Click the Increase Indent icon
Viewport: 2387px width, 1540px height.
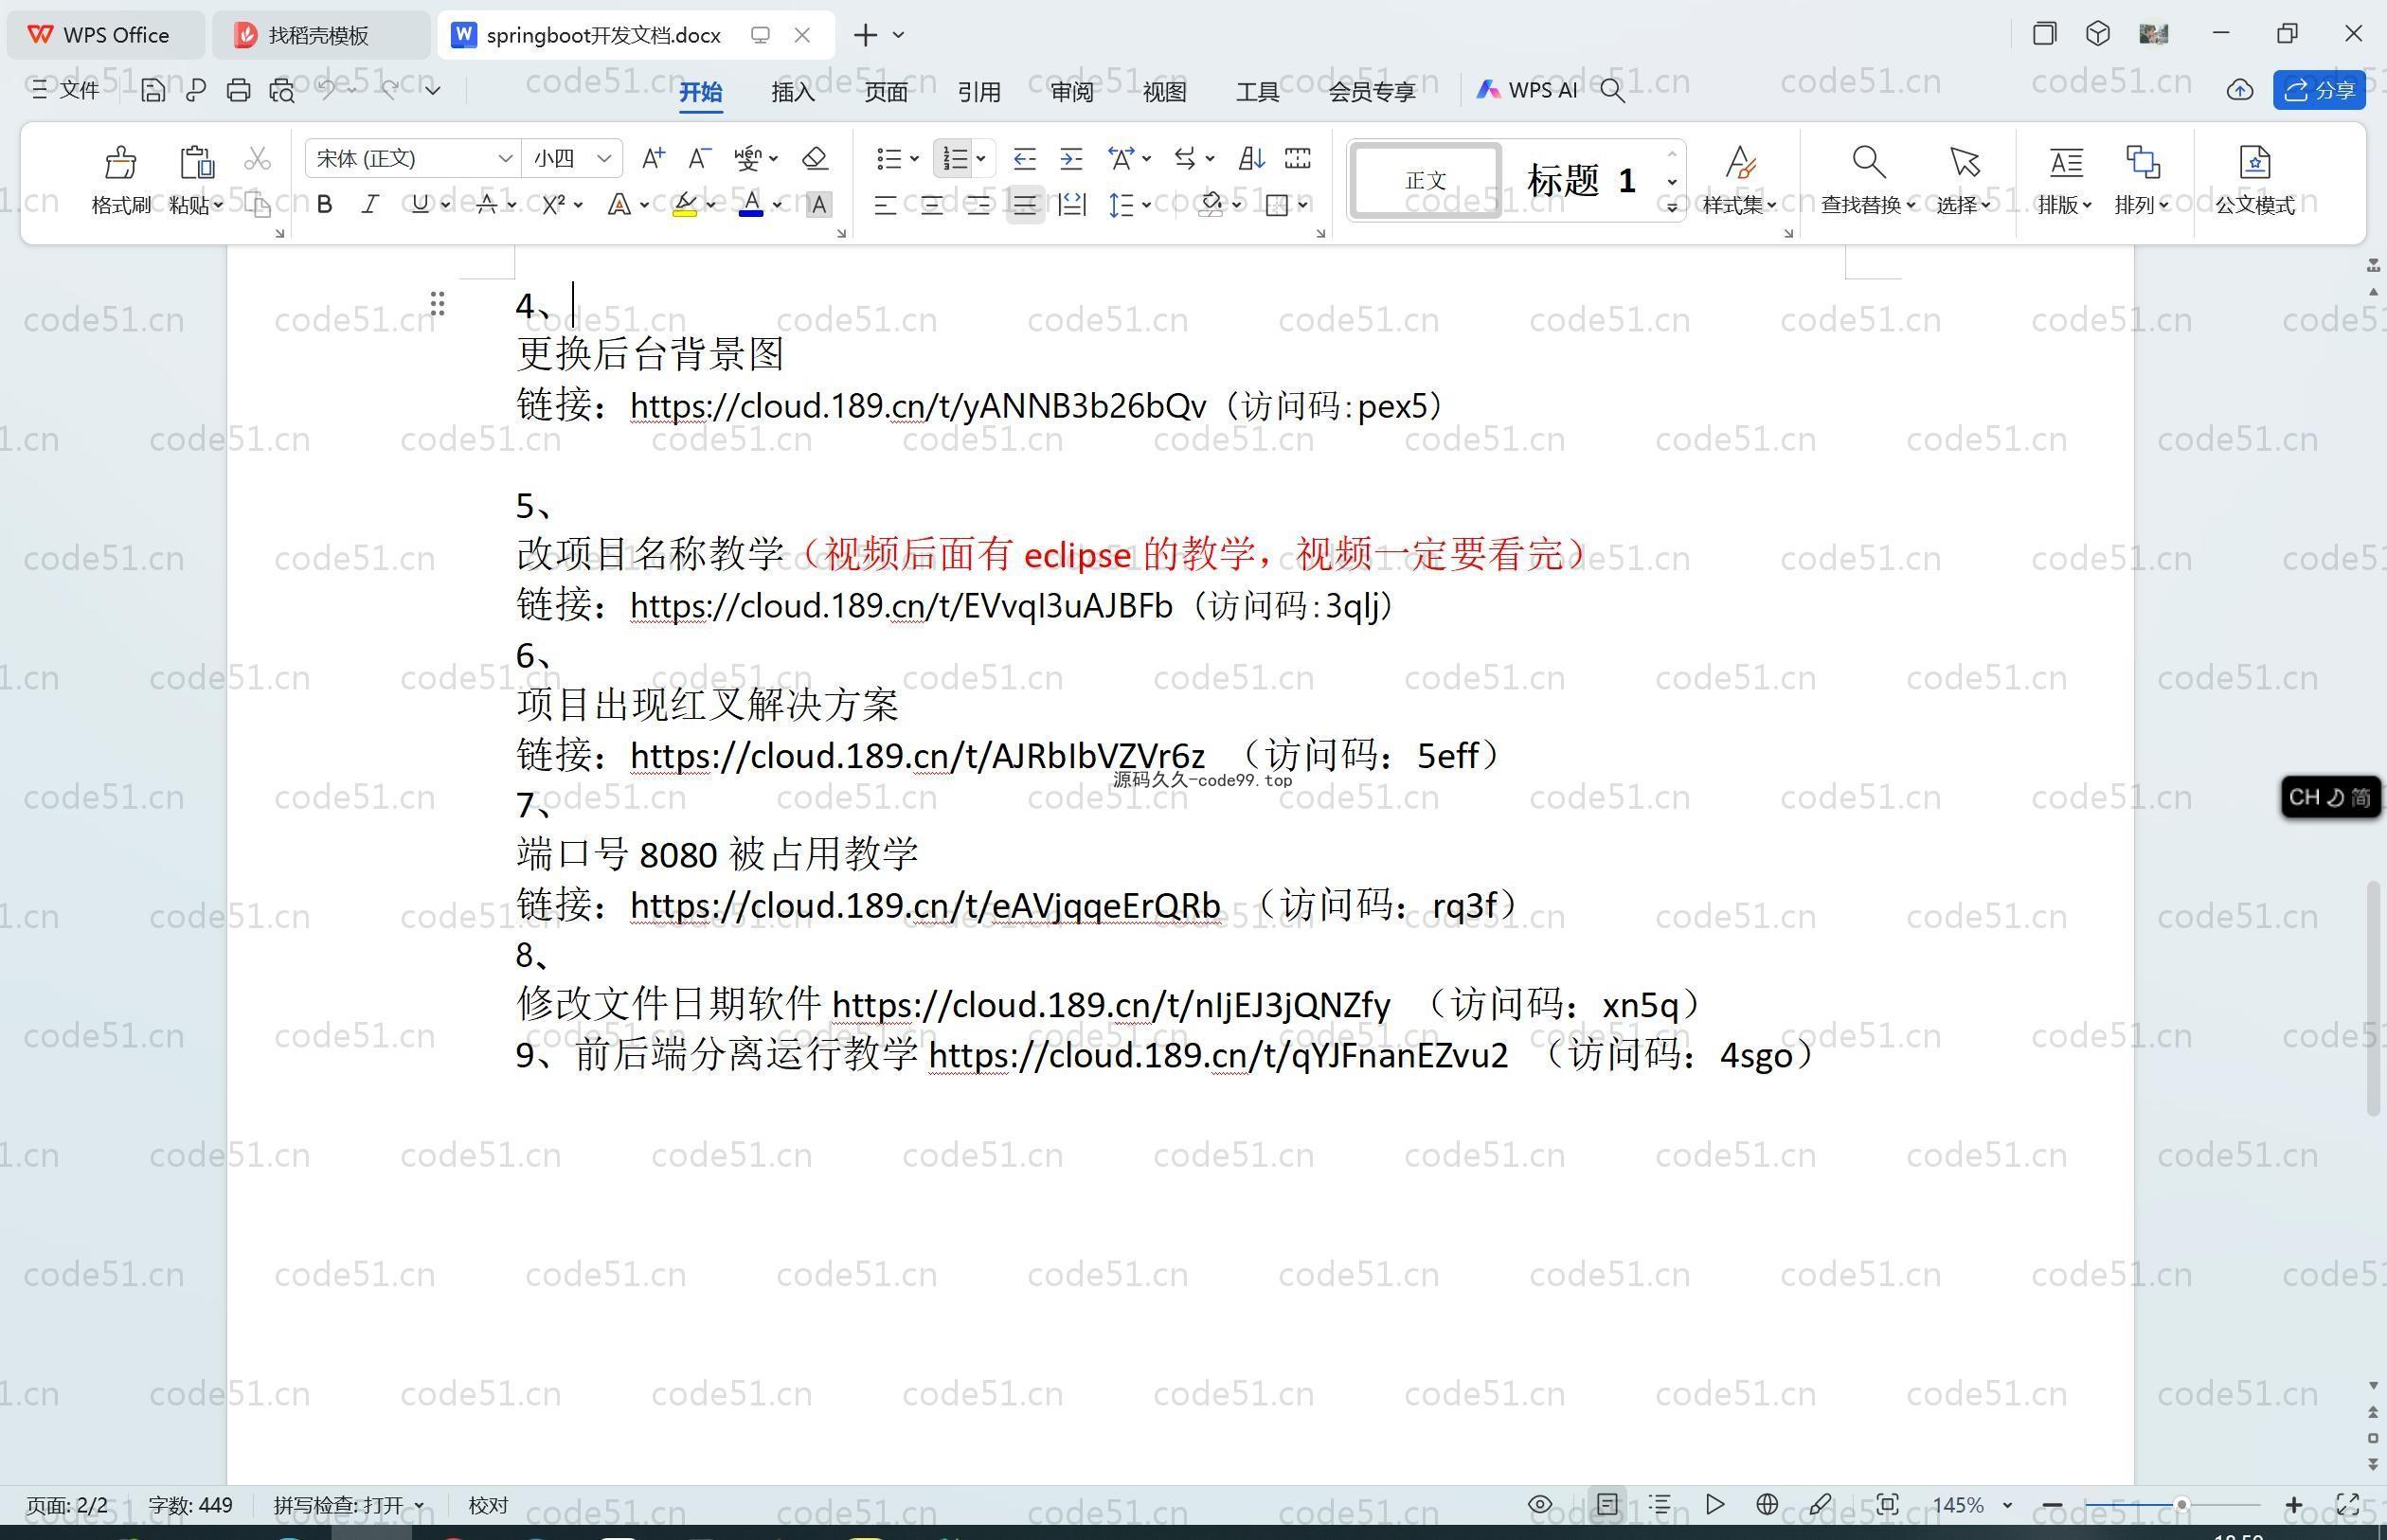coord(1071,158)
